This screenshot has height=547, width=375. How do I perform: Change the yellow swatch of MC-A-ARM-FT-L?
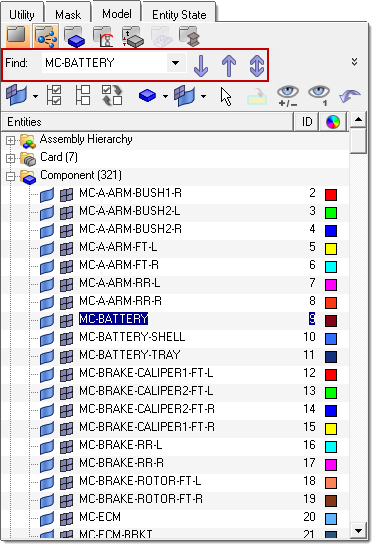click(x=331, y=249)
